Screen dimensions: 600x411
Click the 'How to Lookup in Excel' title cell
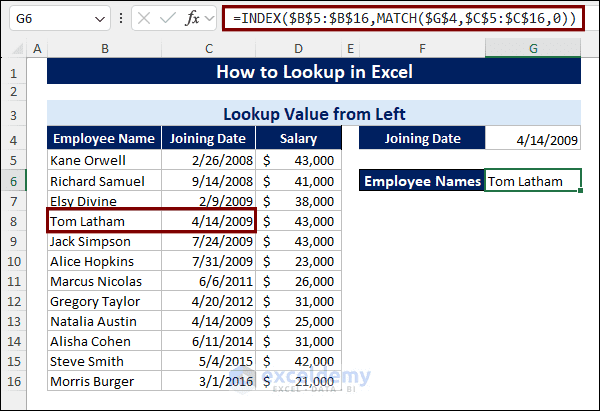(314, 71)
